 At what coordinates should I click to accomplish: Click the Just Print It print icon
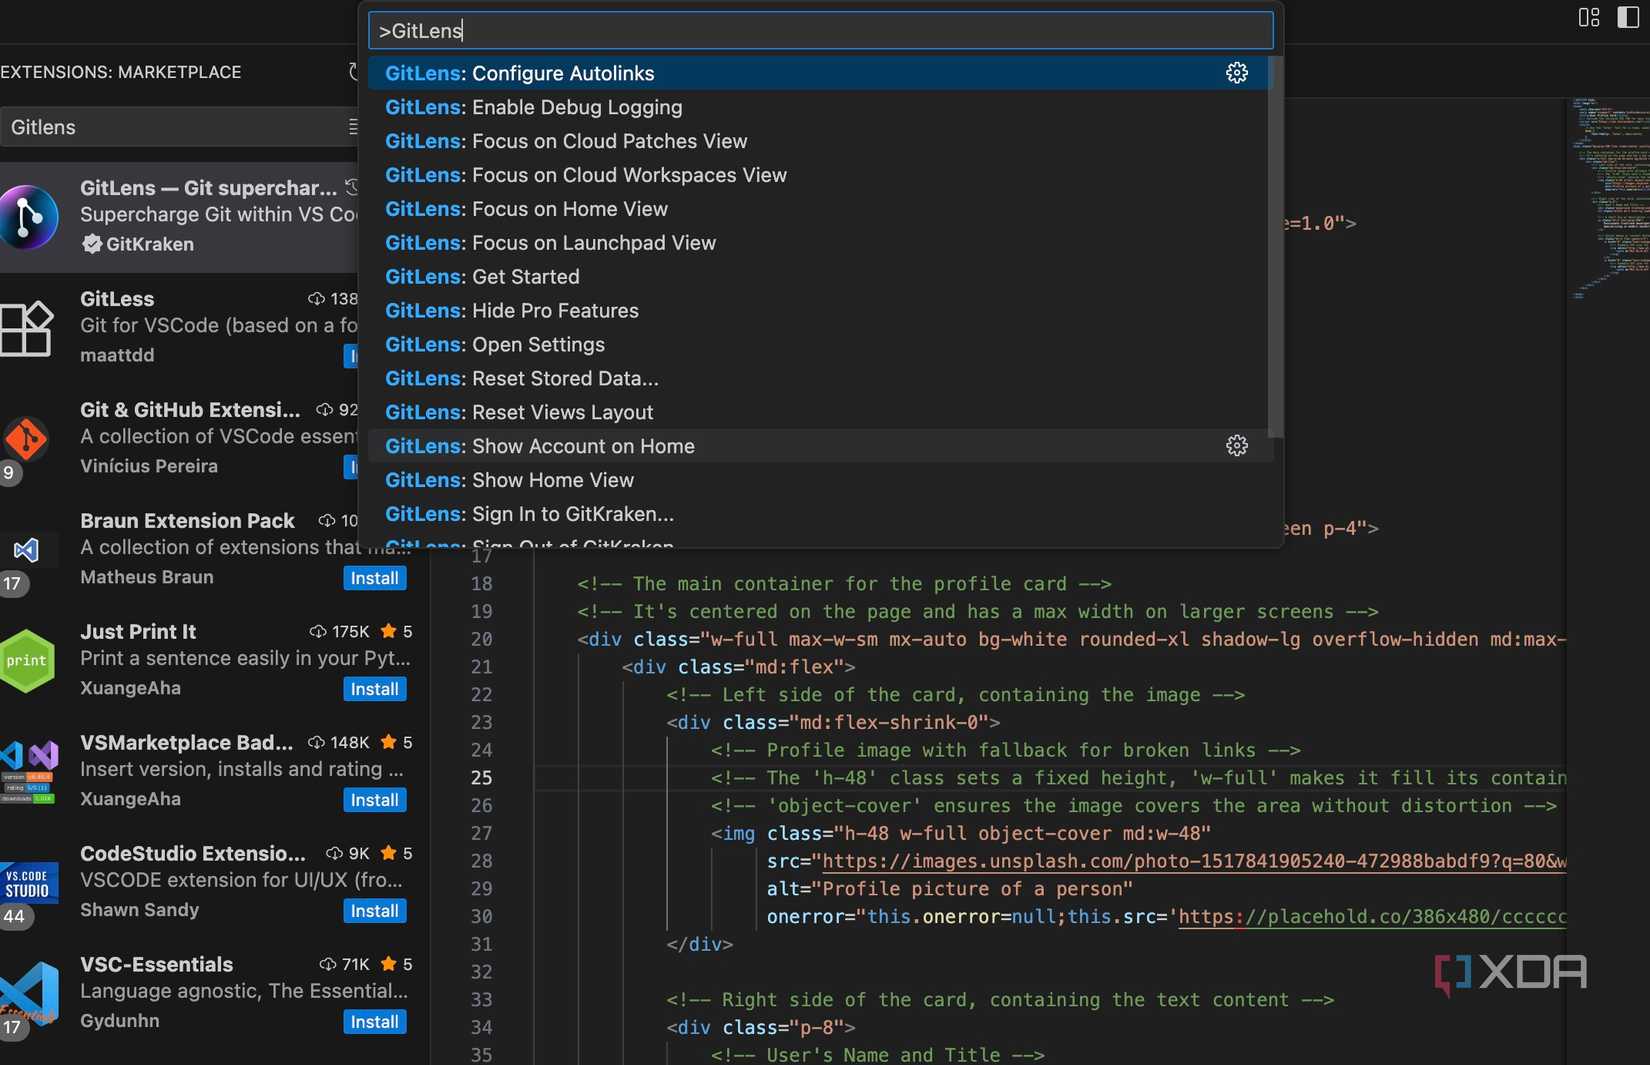[27, 660]
